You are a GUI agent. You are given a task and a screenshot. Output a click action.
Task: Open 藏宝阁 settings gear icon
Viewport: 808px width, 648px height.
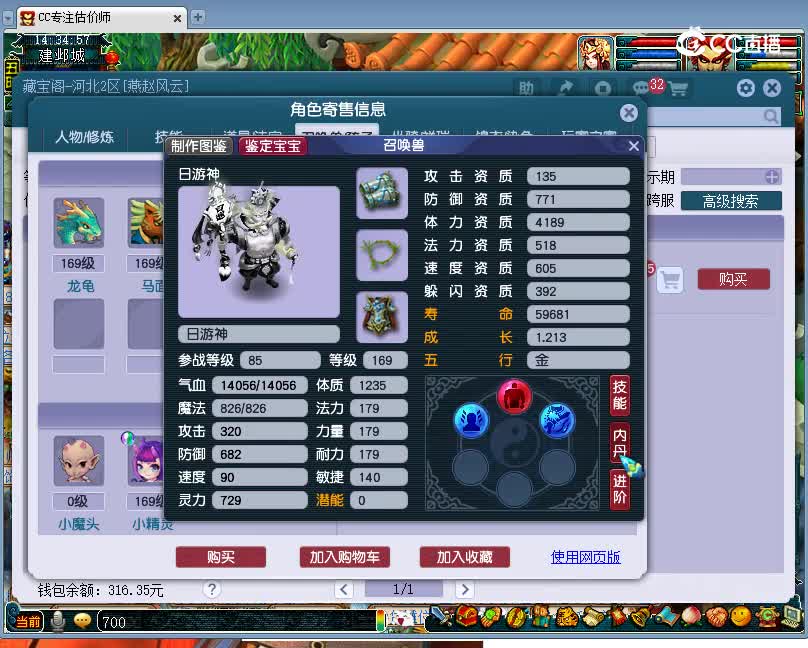[745, 88]
